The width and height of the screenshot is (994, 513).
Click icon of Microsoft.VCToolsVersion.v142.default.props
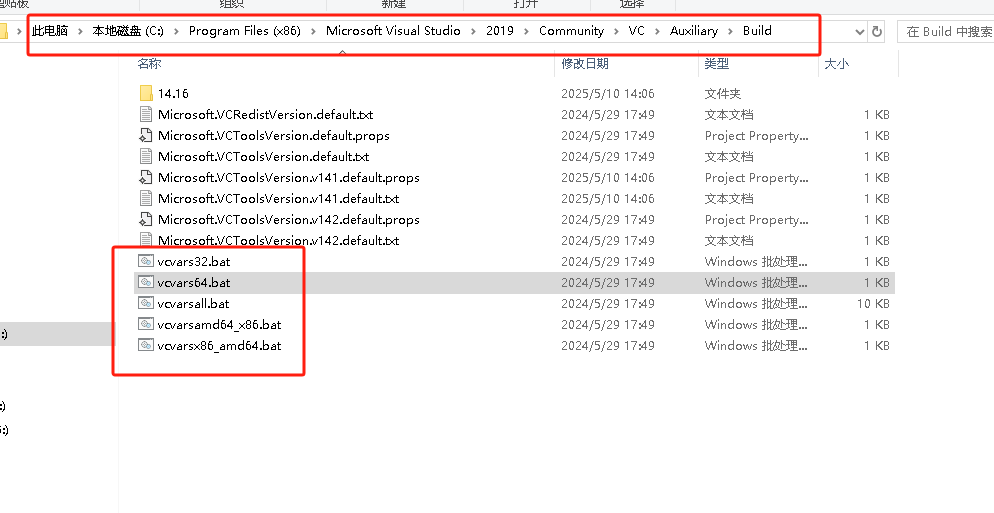click(146, 219)
